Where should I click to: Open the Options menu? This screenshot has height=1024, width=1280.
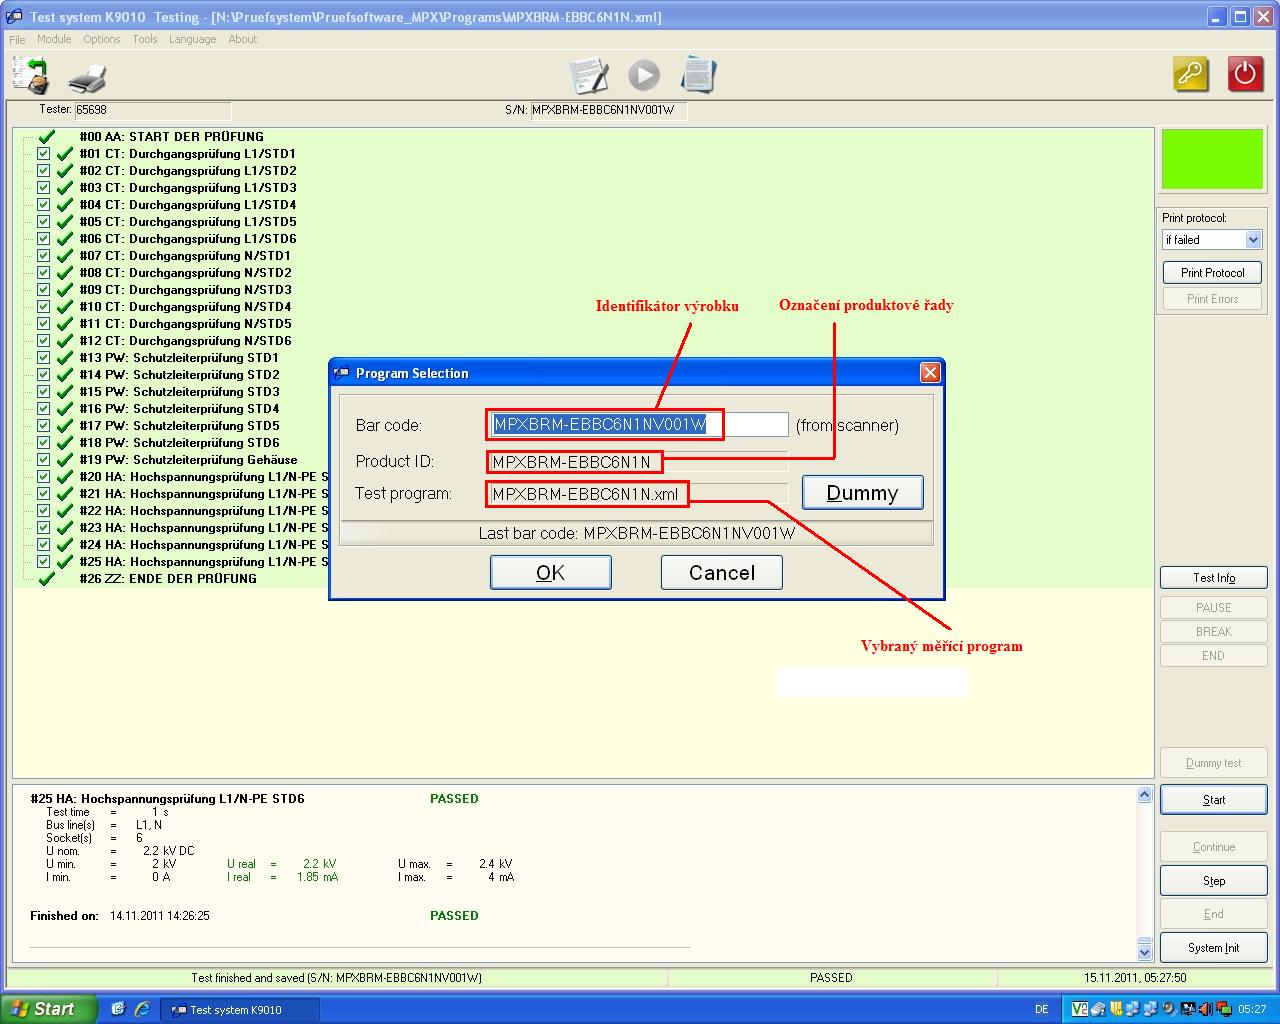pos(101,40)
